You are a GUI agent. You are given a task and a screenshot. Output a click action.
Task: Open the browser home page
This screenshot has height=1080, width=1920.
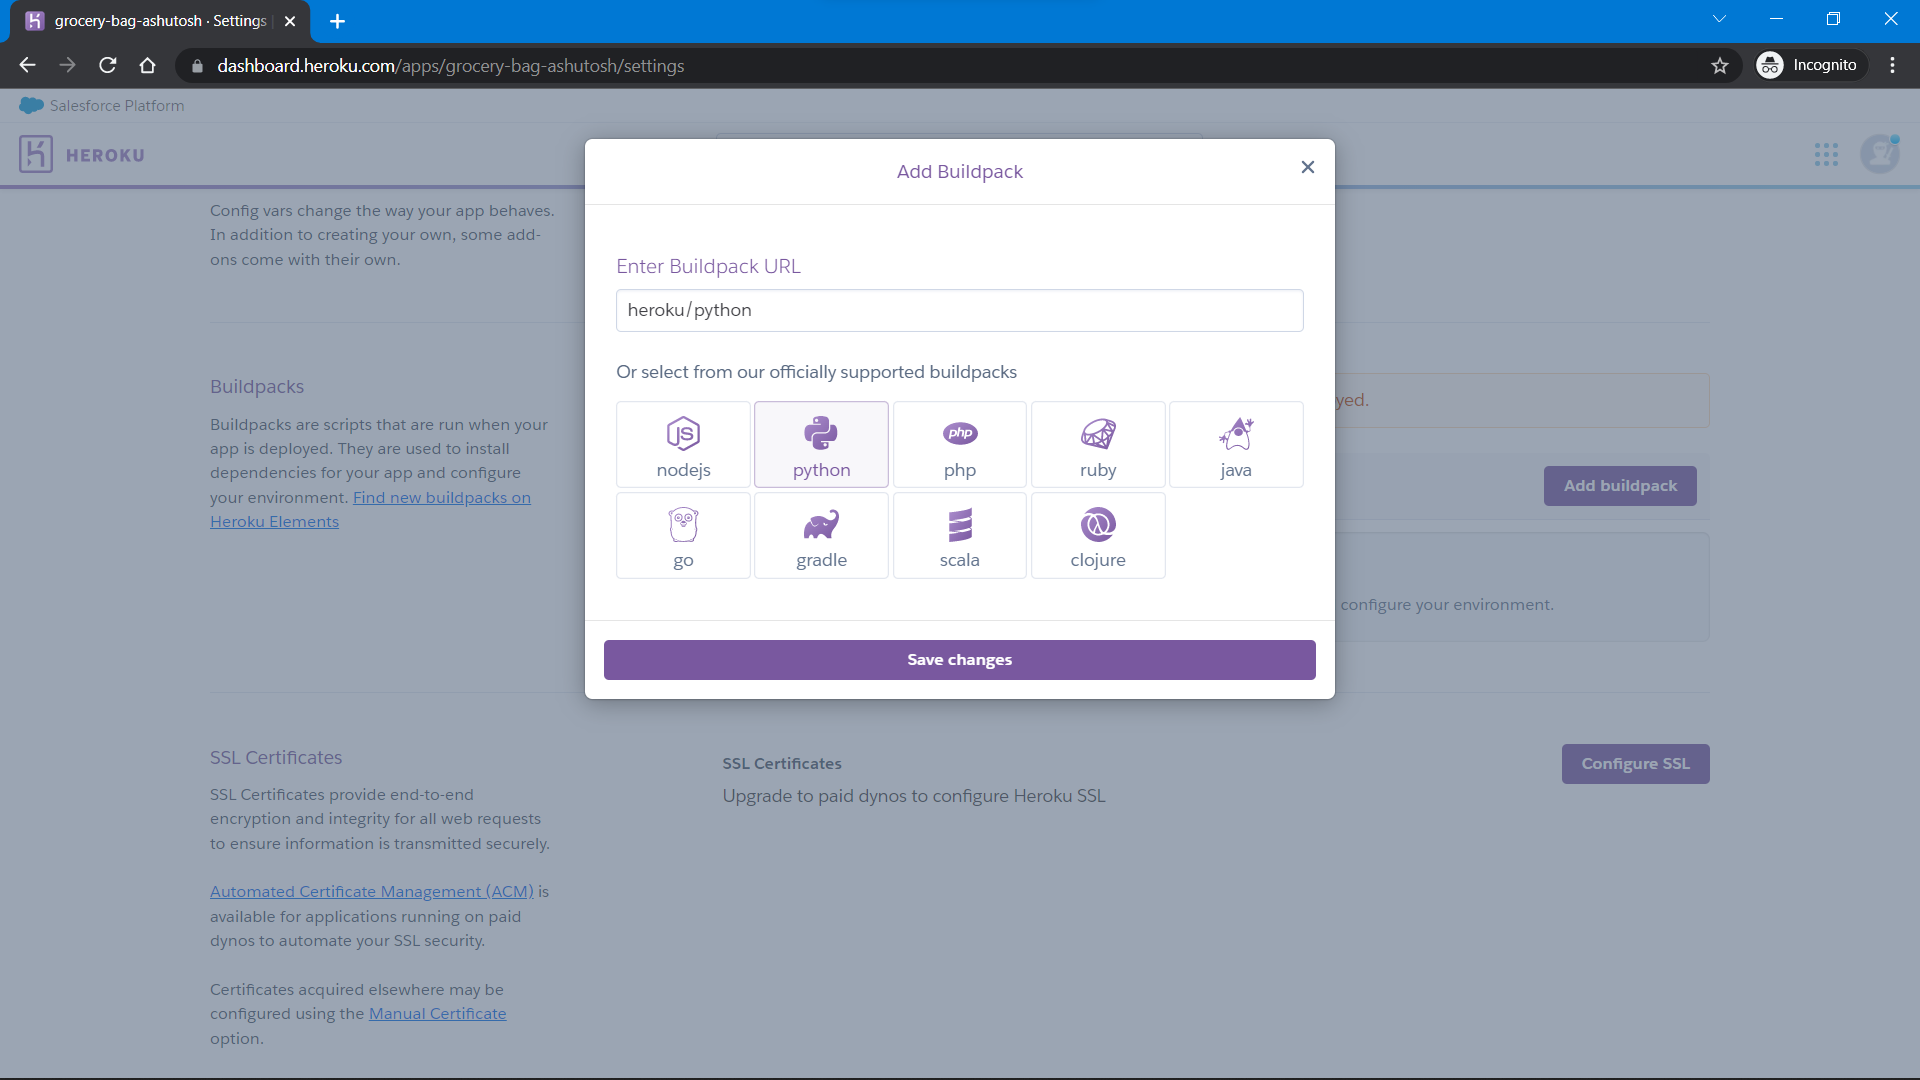pos(147,65)
